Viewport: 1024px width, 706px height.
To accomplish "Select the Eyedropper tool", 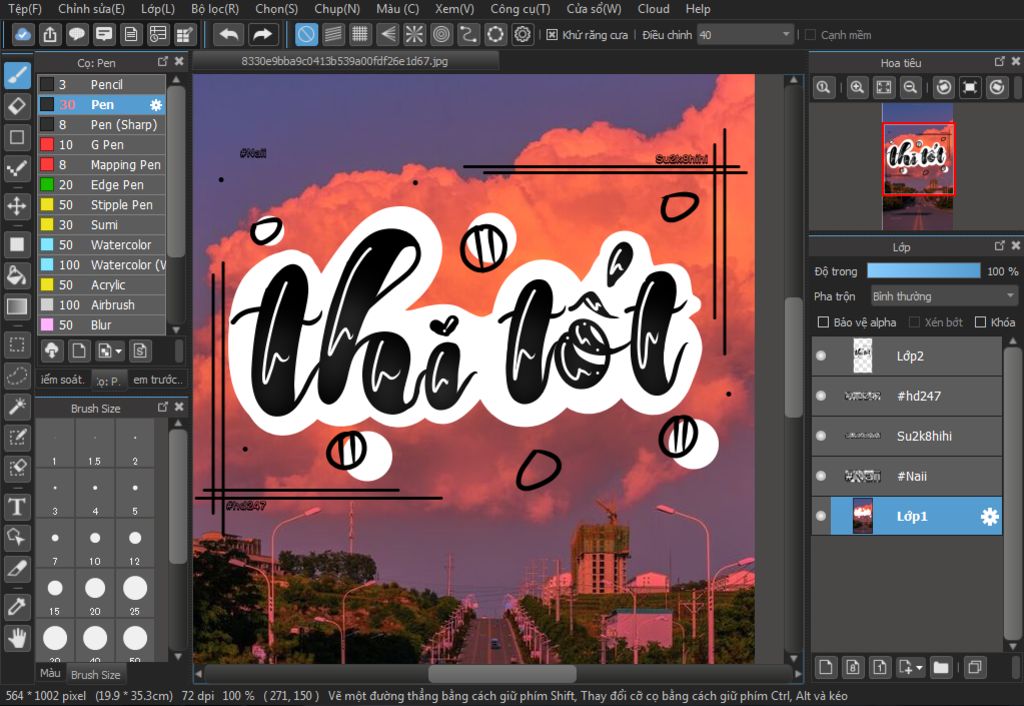I will coord(17,607).
